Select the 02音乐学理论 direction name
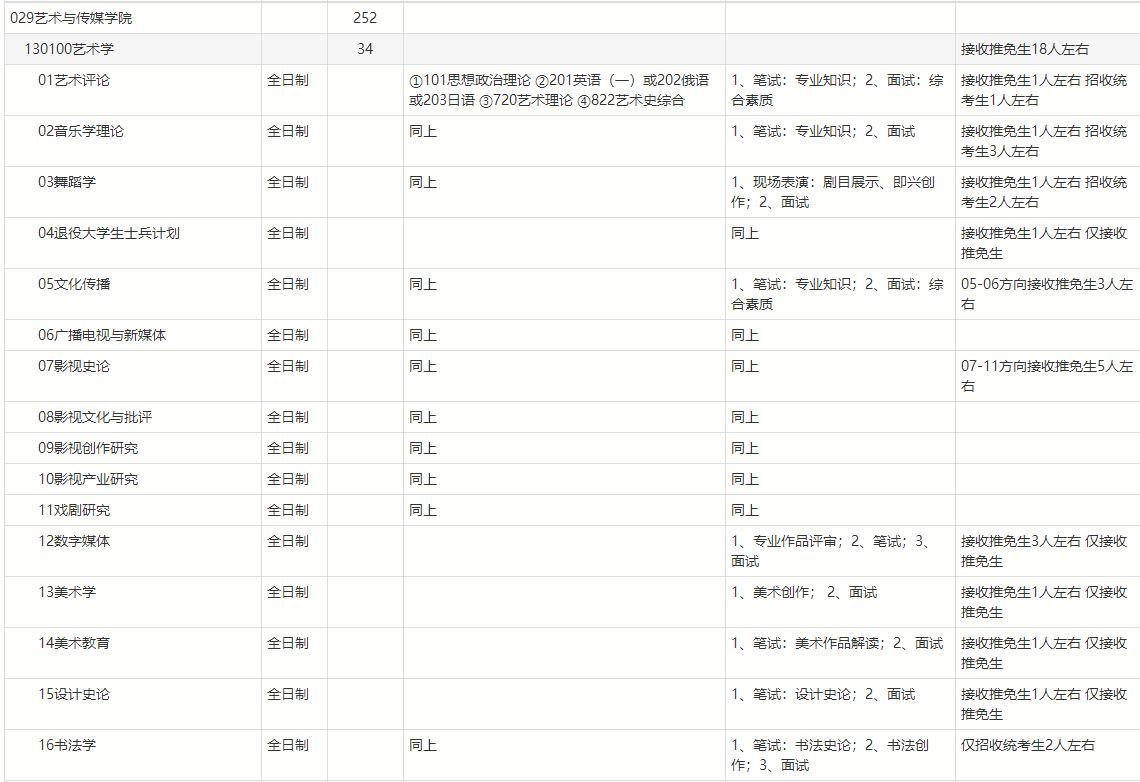The width and height of the screenshot is (1140, 782). click(x=81, y=131)
